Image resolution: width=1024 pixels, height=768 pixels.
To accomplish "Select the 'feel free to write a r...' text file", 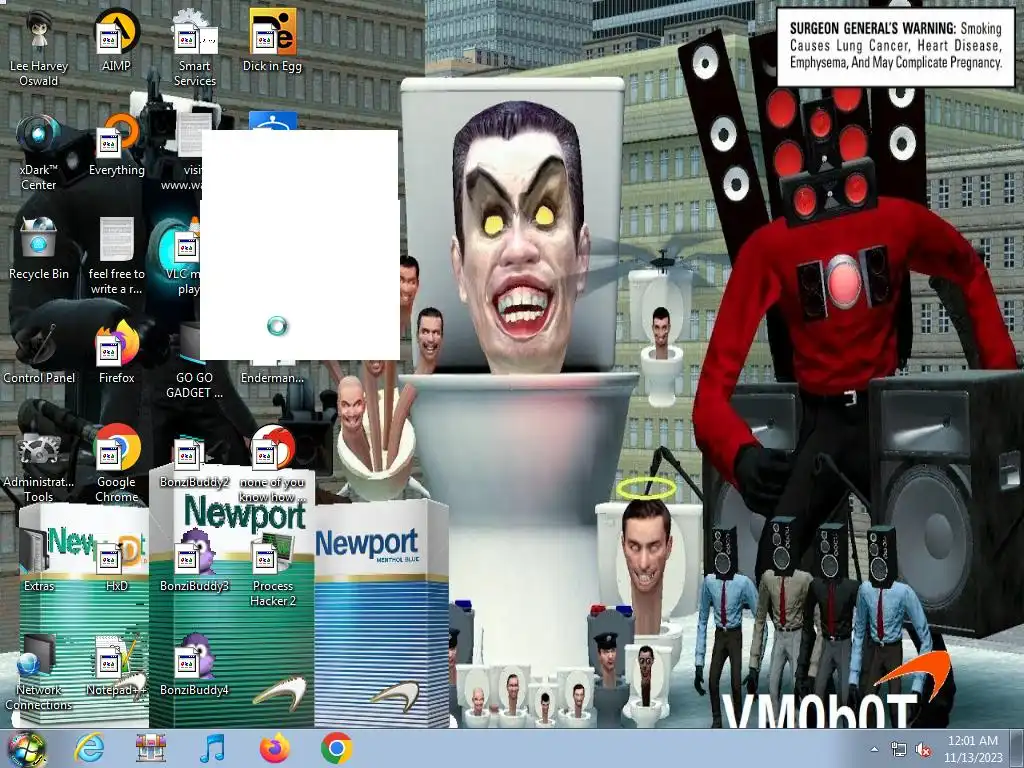I will tap(116, 256).
